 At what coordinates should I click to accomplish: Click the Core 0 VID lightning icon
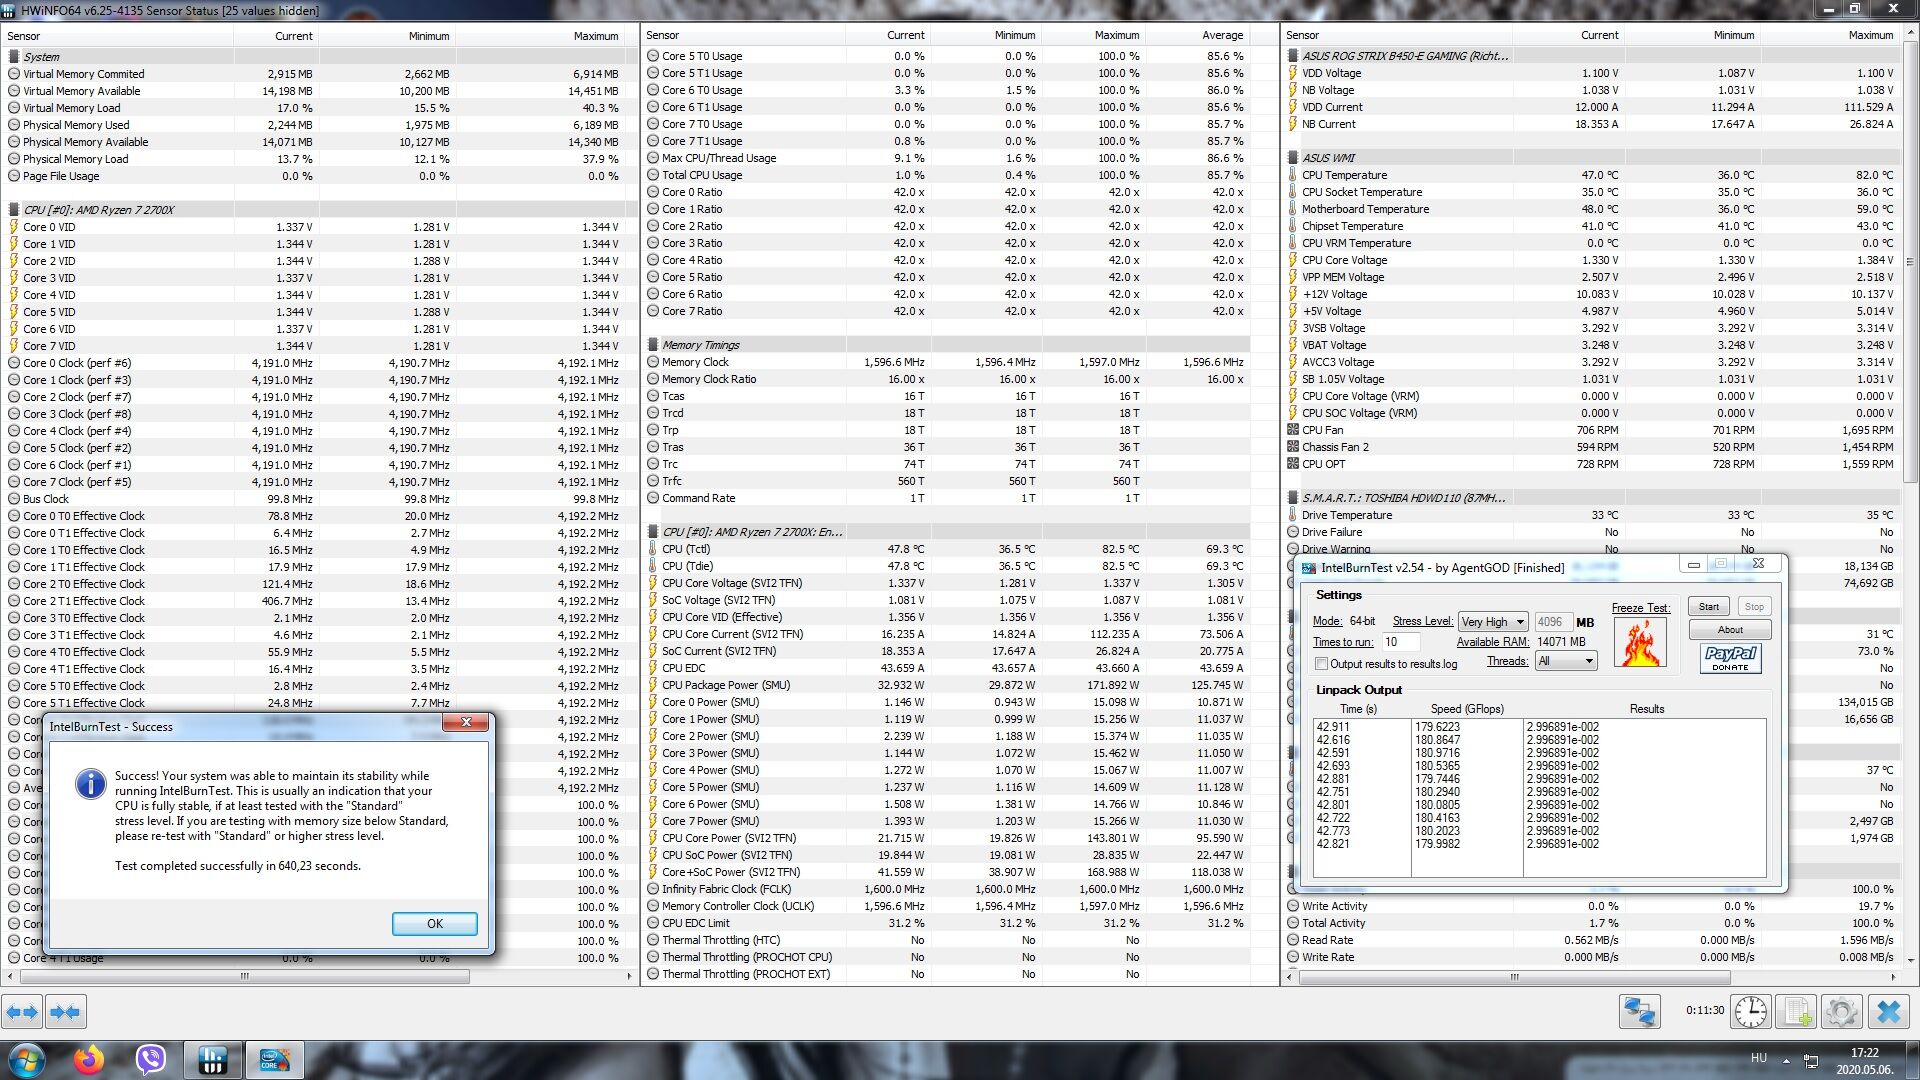(x=14, y=227)
